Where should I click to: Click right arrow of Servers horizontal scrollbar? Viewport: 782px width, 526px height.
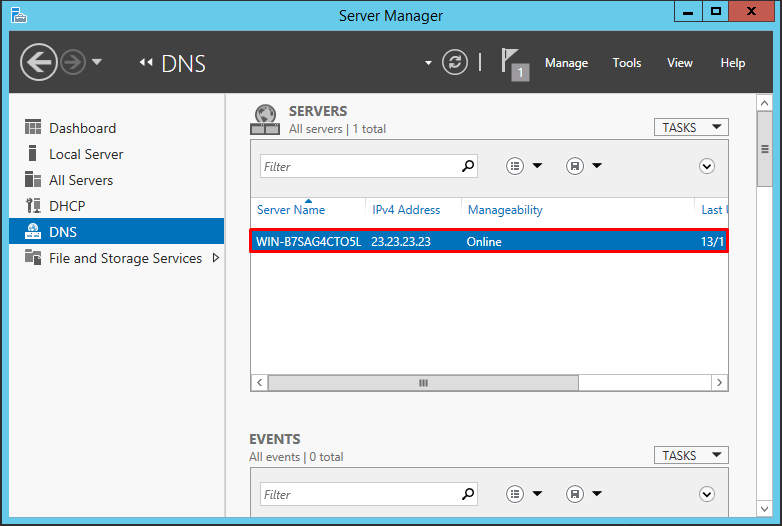point(719,383)
